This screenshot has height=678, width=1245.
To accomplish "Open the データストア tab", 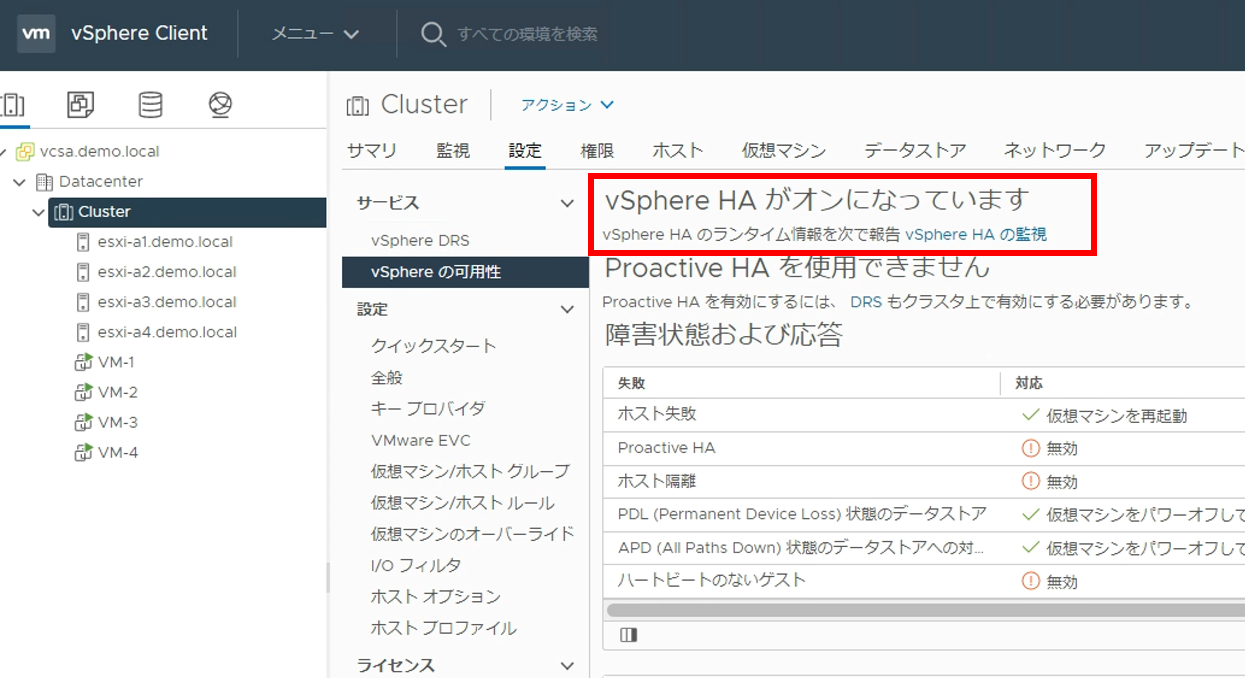I will (915, 151).
